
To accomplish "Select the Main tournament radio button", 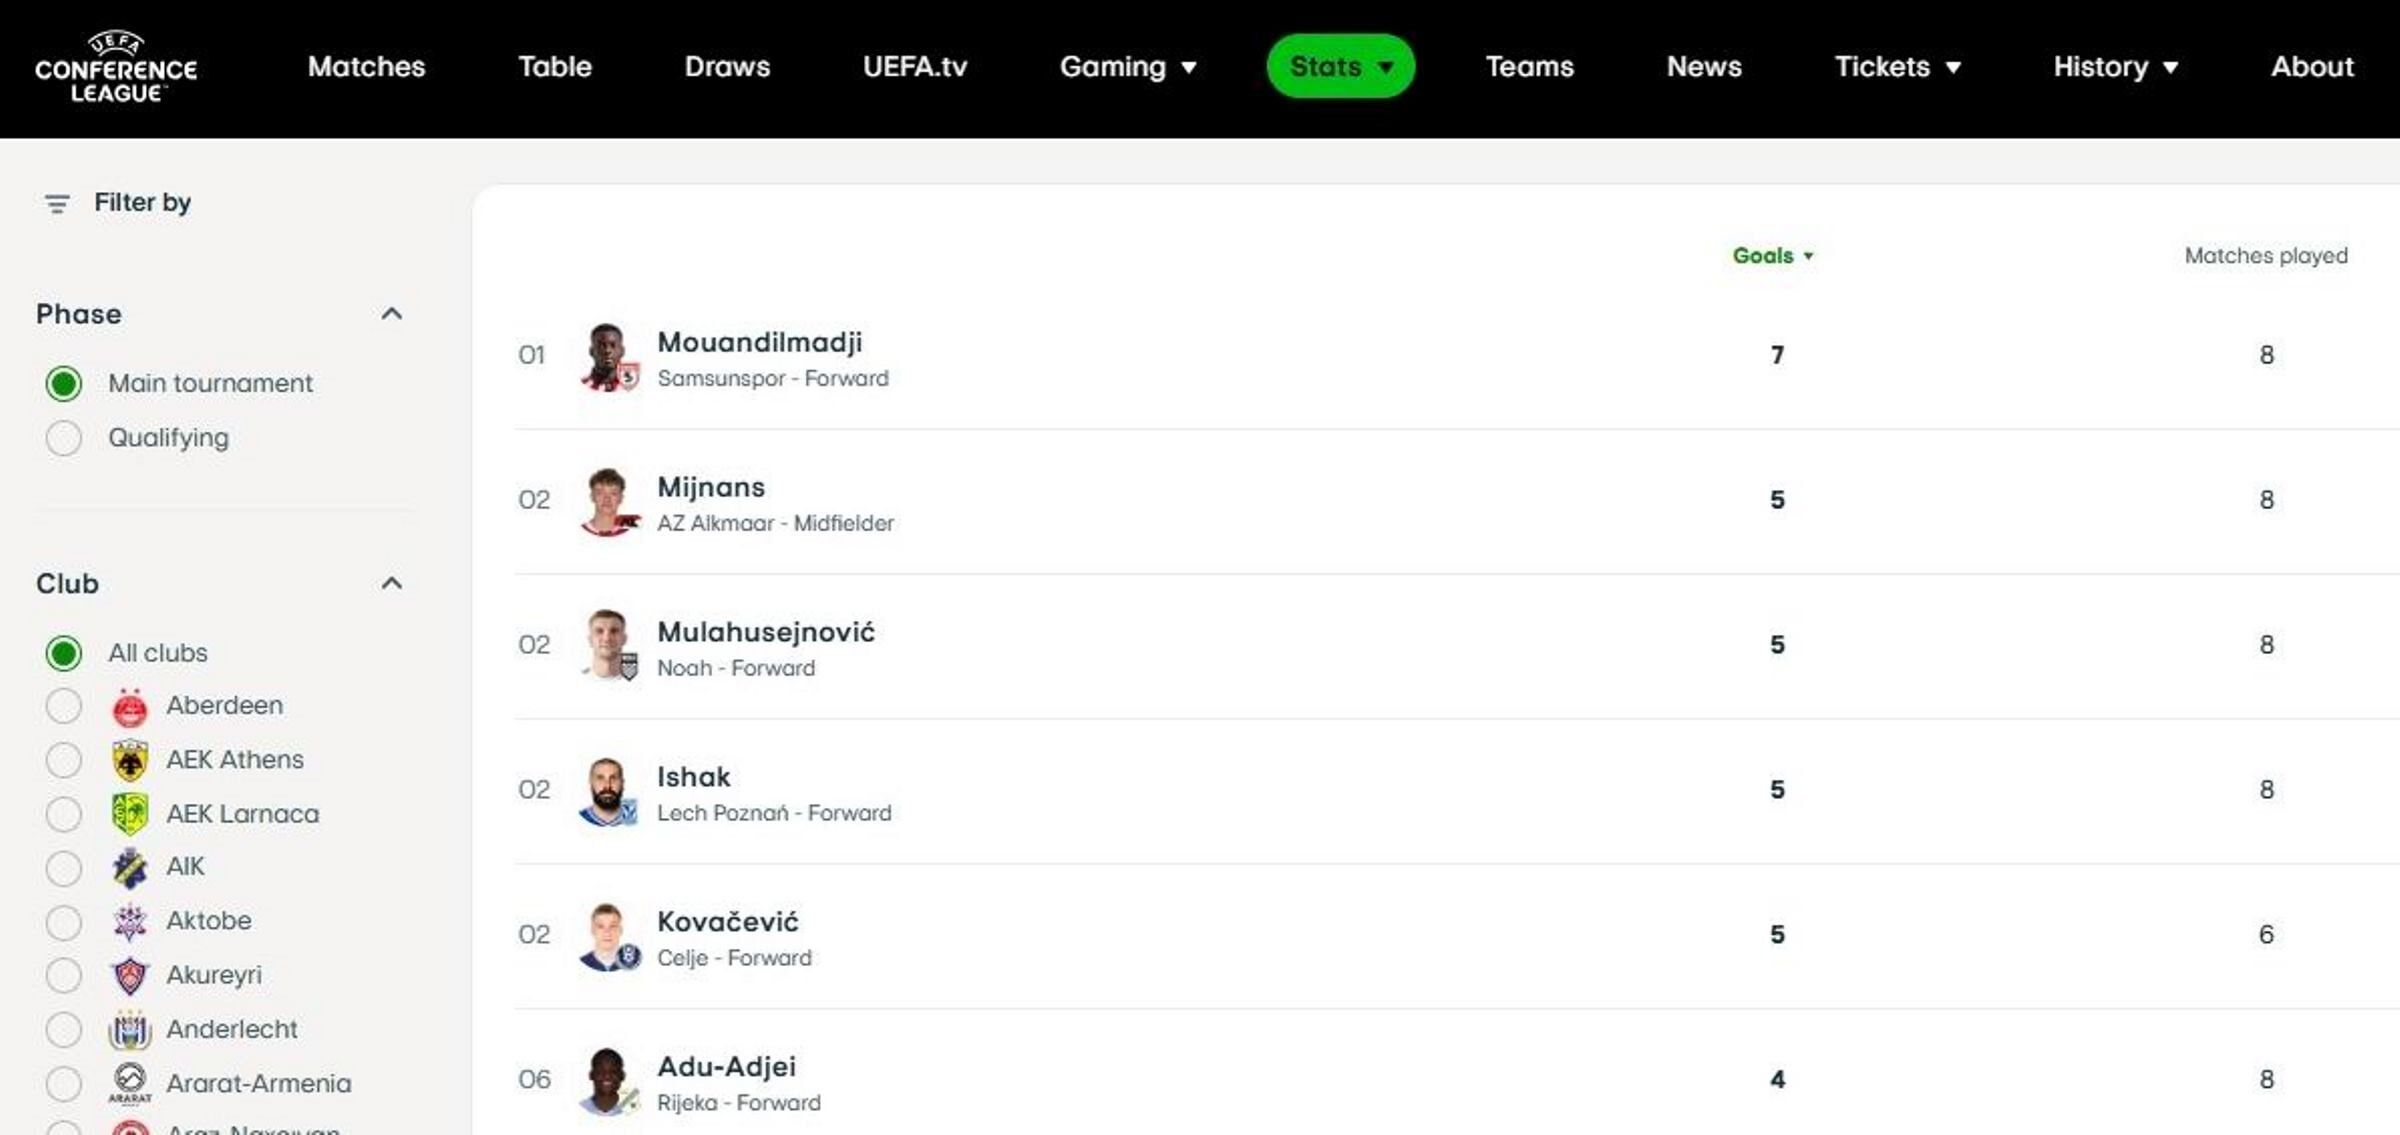I will coord(64,384).
